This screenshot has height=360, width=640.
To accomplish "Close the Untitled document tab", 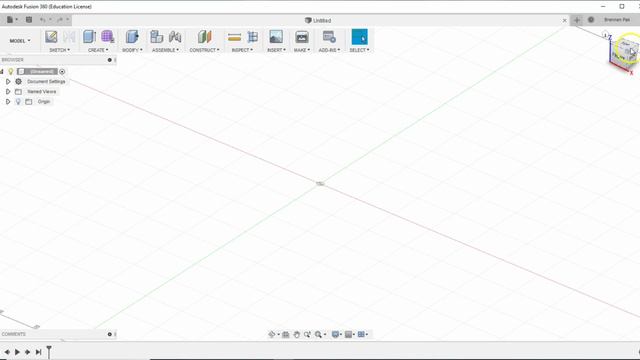I will coord(564,20).
